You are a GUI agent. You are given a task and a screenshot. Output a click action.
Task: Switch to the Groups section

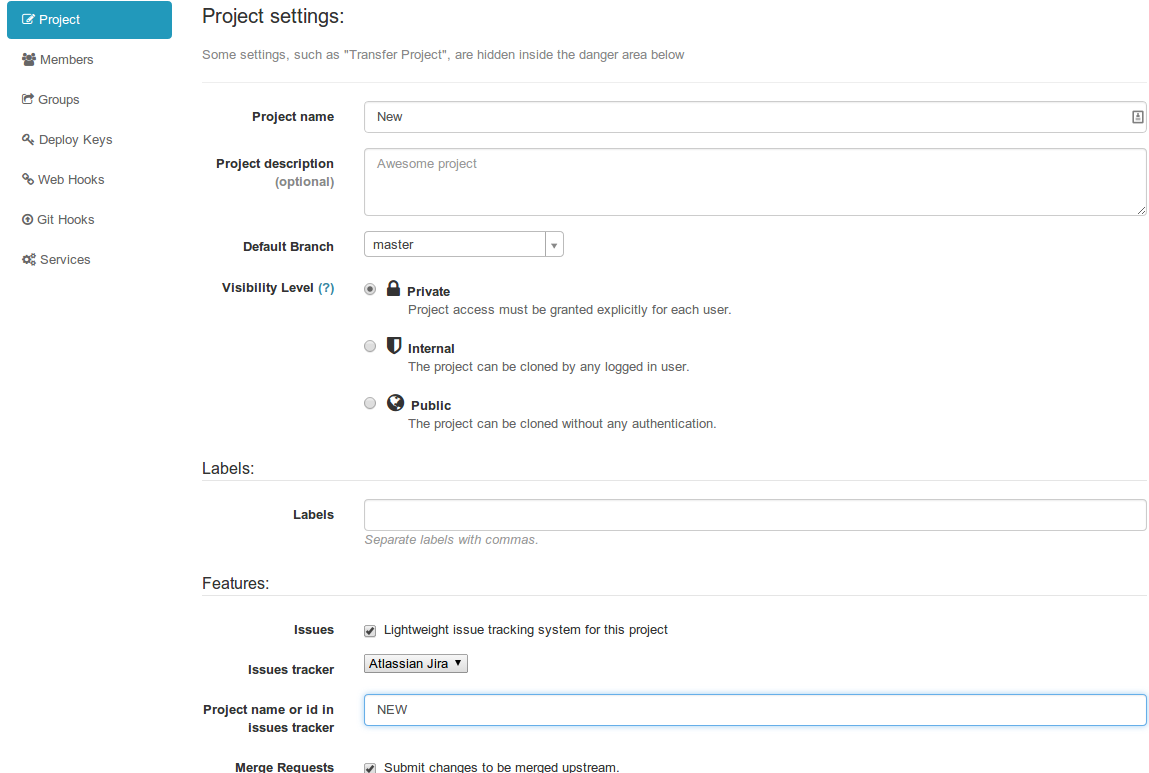click(58, 99)
